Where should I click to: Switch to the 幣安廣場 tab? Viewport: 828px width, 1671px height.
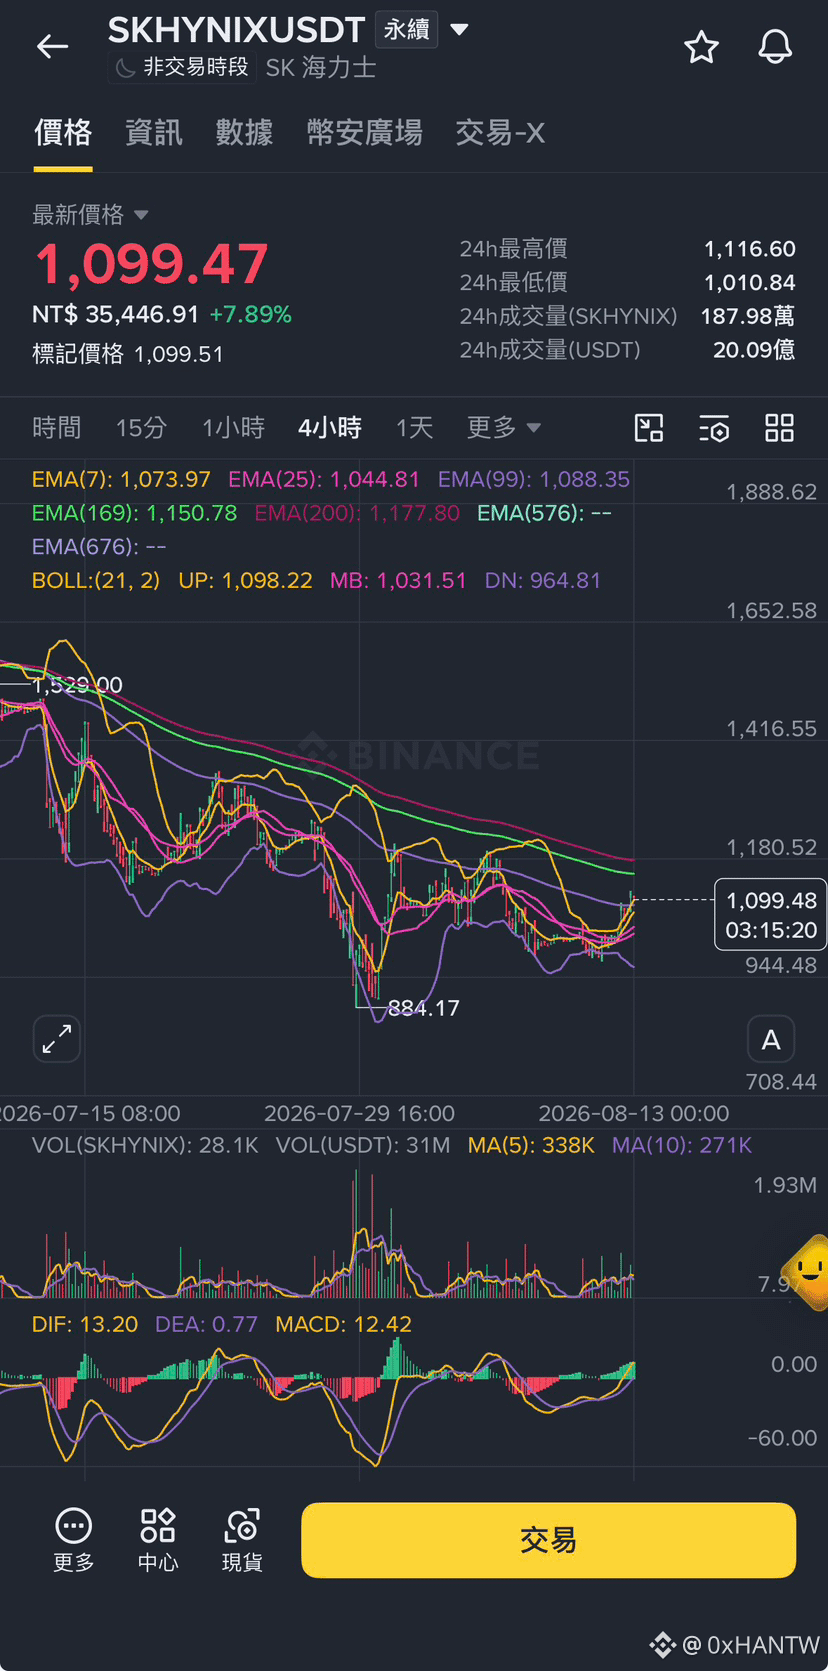tap(364, 132)
